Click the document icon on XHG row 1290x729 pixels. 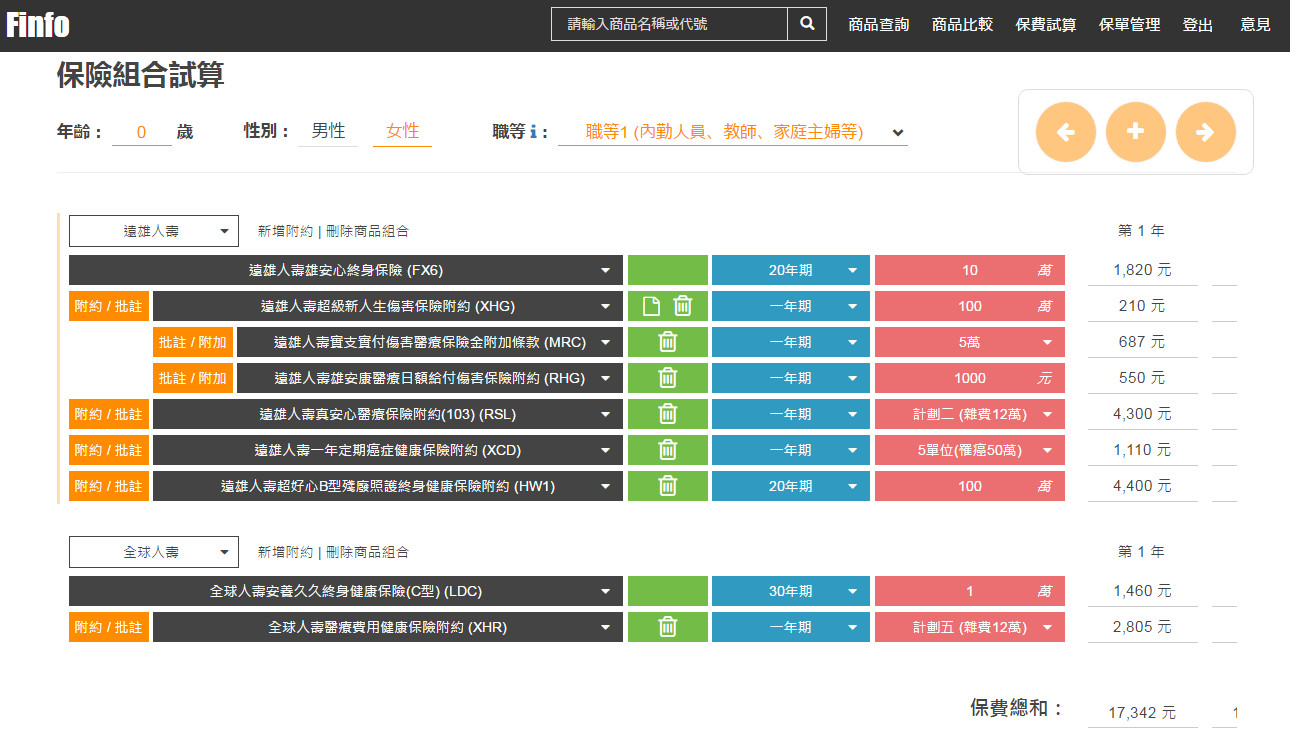pyautogui.click(x=651, y=306)
